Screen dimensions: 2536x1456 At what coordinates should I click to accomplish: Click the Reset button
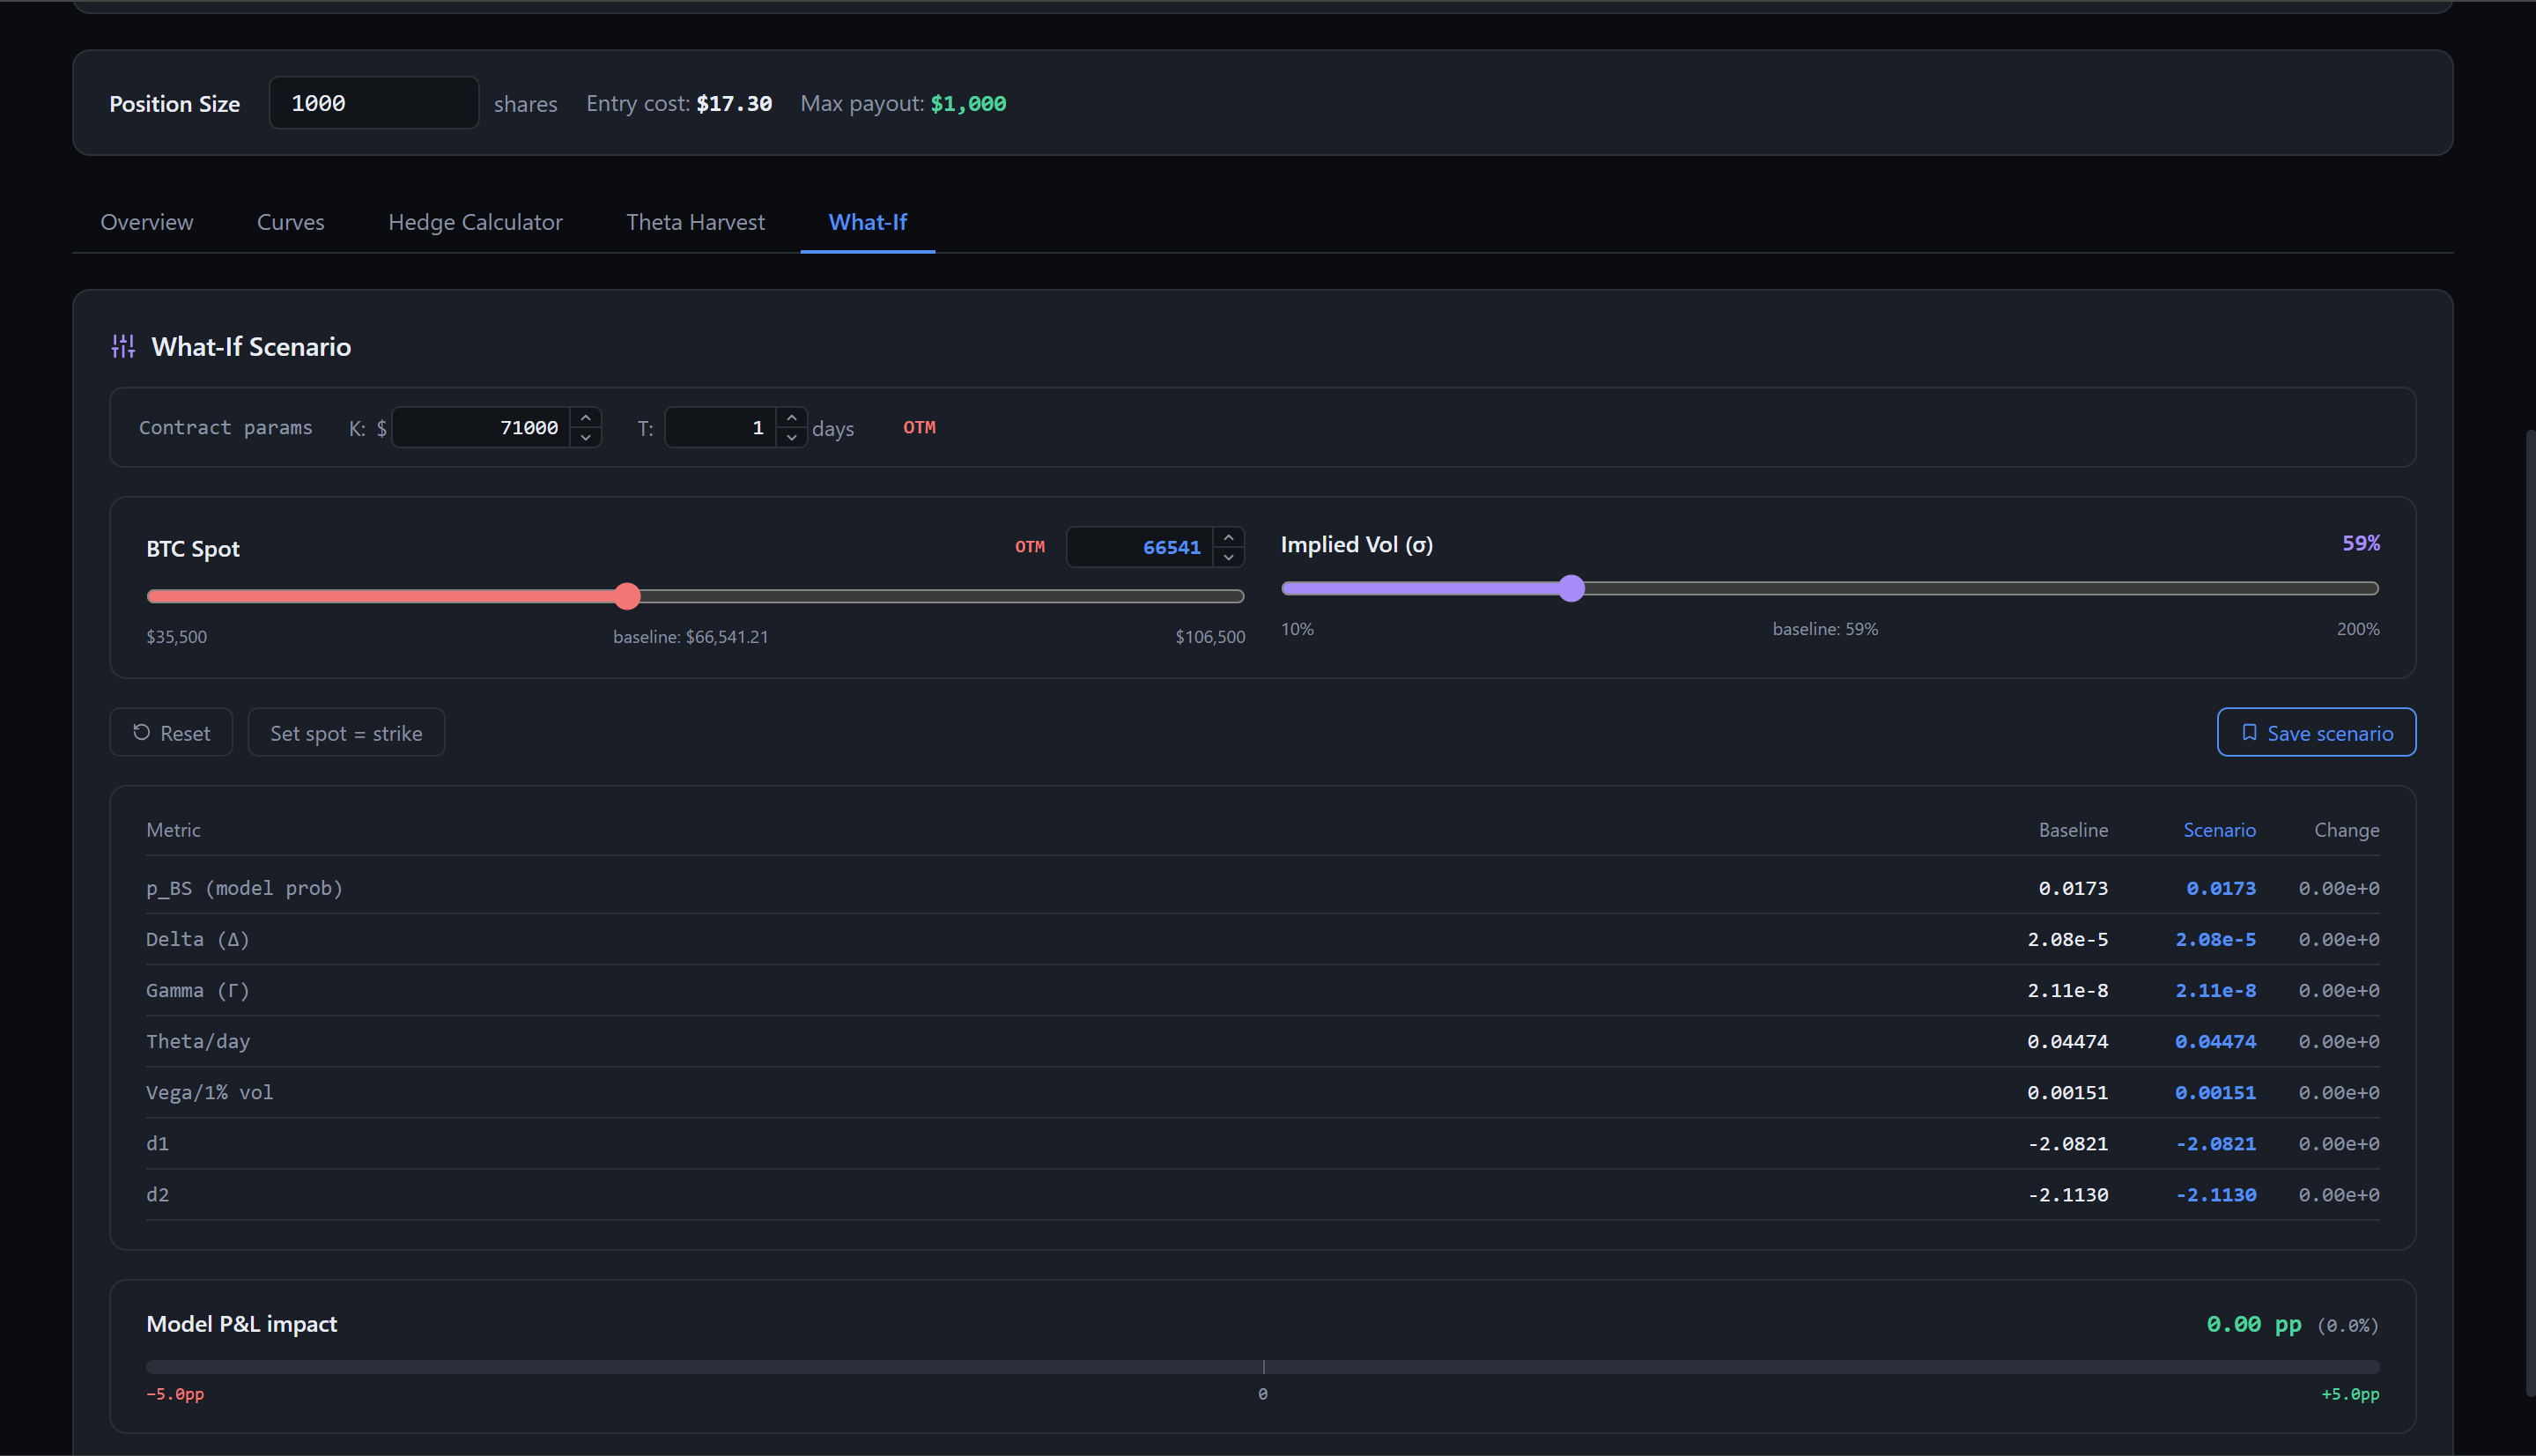(x=171, y=733)
